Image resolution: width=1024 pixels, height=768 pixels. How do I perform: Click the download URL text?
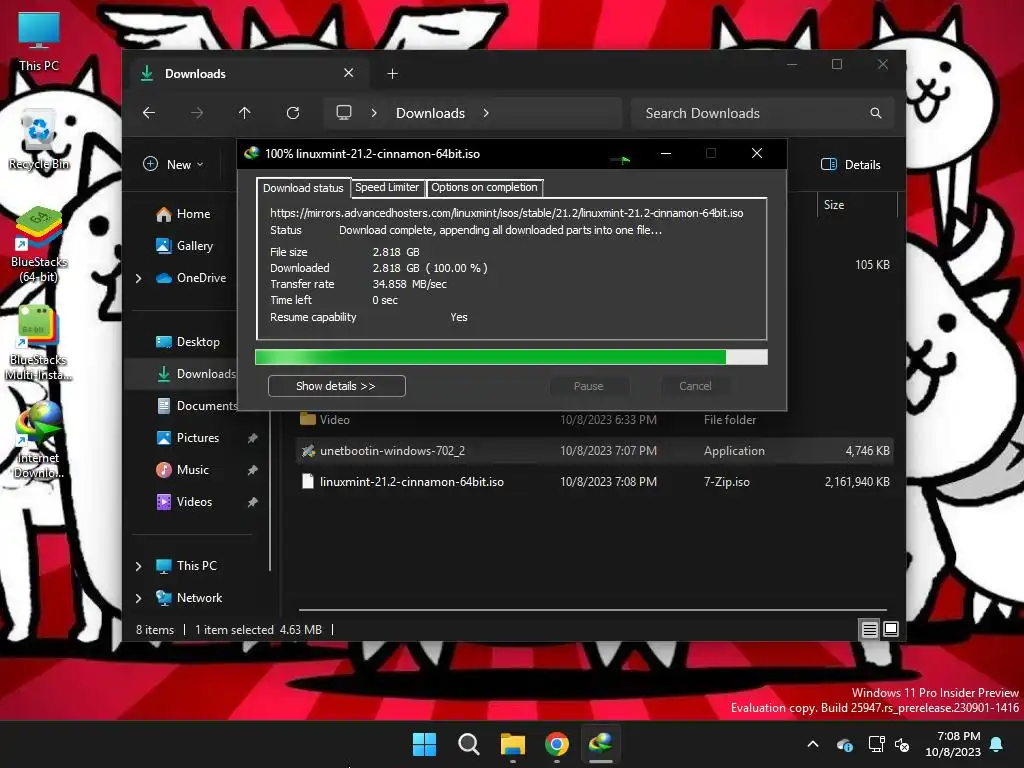507,213
